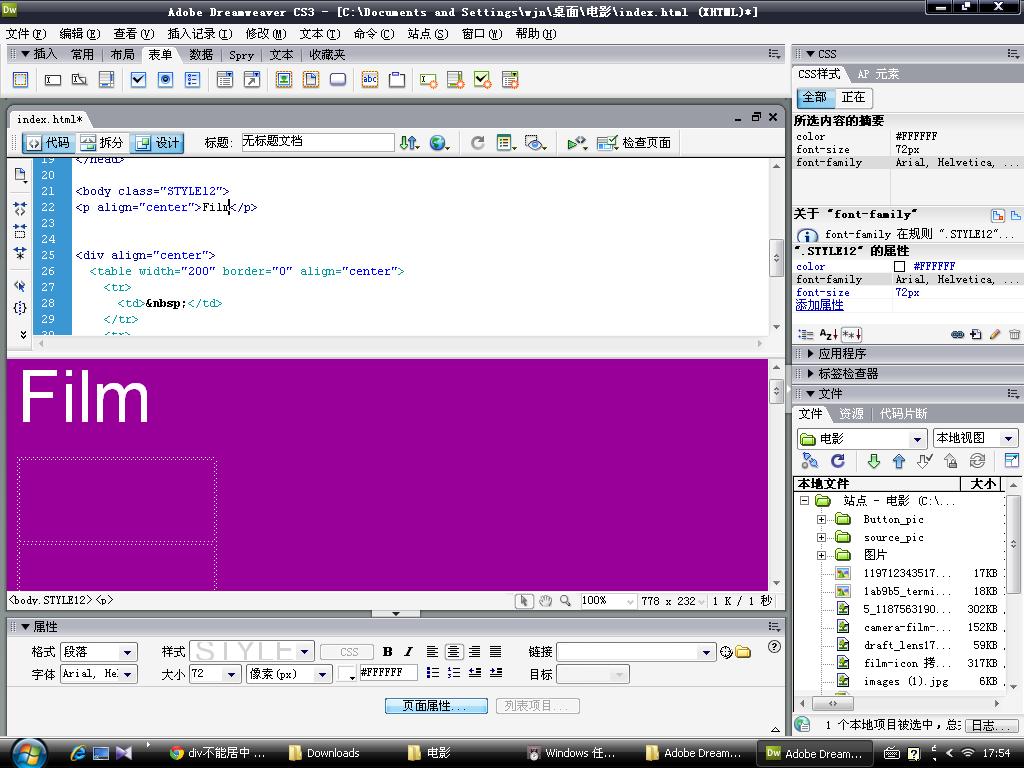This screenshot has width=1024, height=768.
Task: Open the 格式 paragraph format dropdown
Action: tap(98, 652)
